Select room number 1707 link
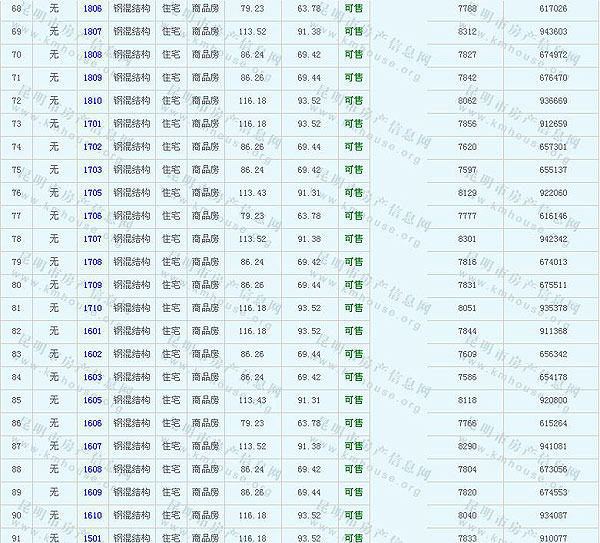Viewport: 600px width, 543px height. [x=92, y=239]
